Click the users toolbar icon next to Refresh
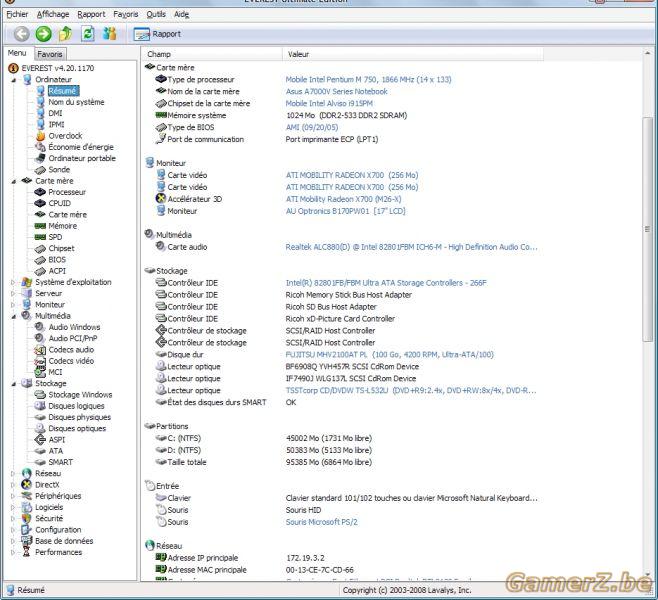The image size is (658, 600). click(110, 34)
